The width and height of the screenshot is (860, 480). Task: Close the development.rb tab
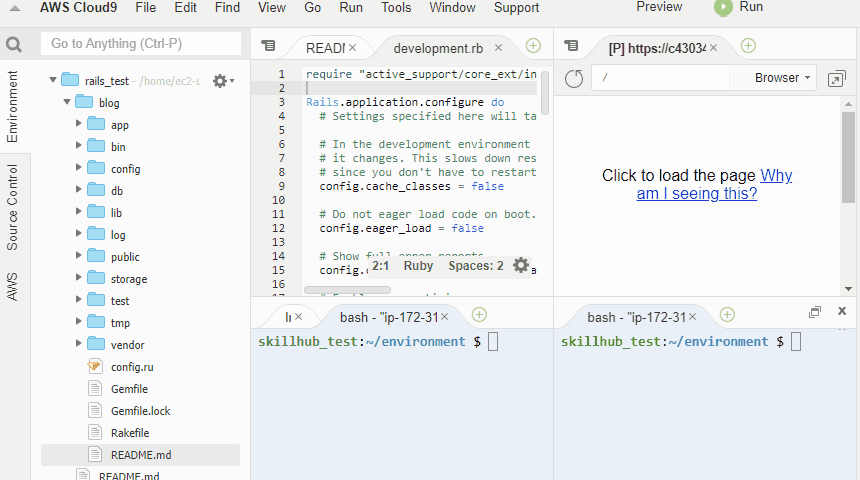tap(498, 48)
